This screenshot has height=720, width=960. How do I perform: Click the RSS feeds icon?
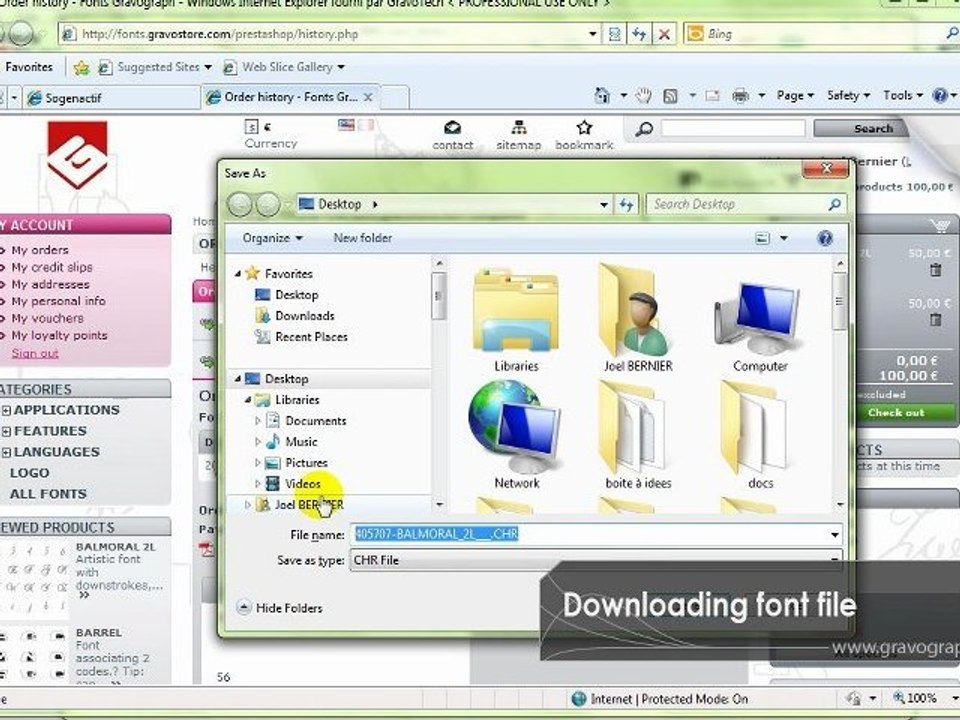670,96
